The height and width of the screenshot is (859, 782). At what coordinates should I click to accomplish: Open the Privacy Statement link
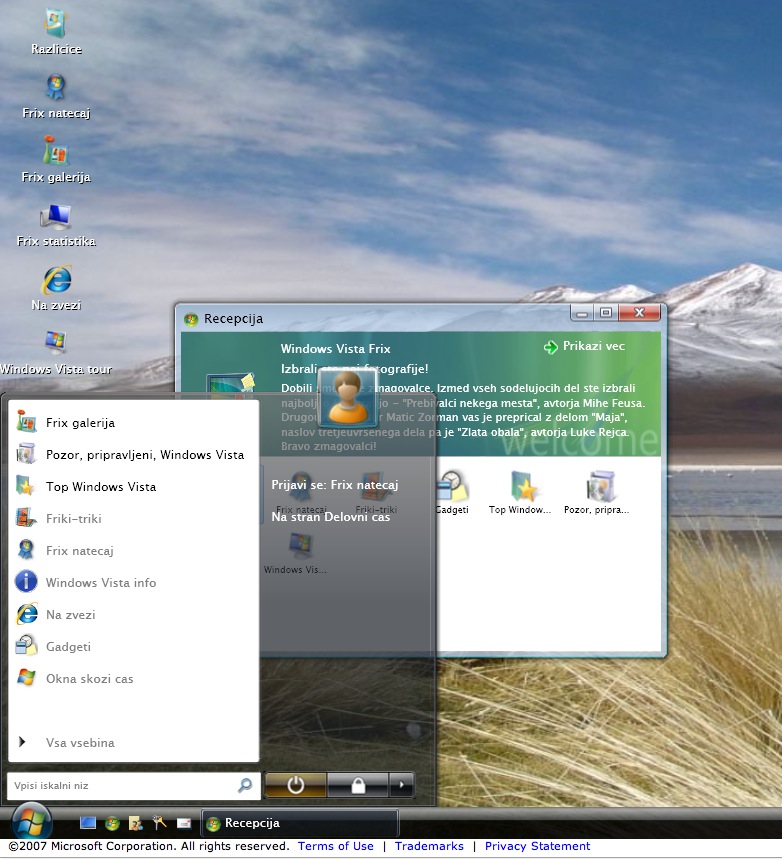537,846
